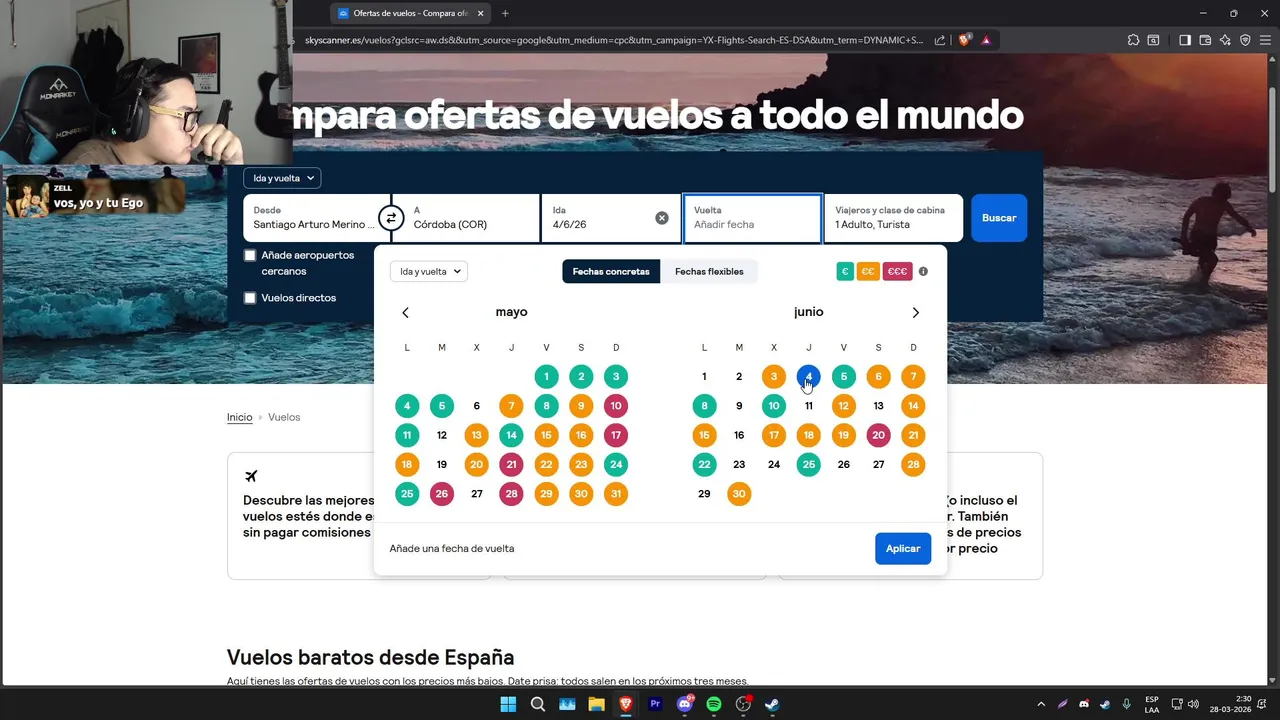Click the Brave Rewards triangle icon
The image size is (1280, 720).
pos(986,40)
